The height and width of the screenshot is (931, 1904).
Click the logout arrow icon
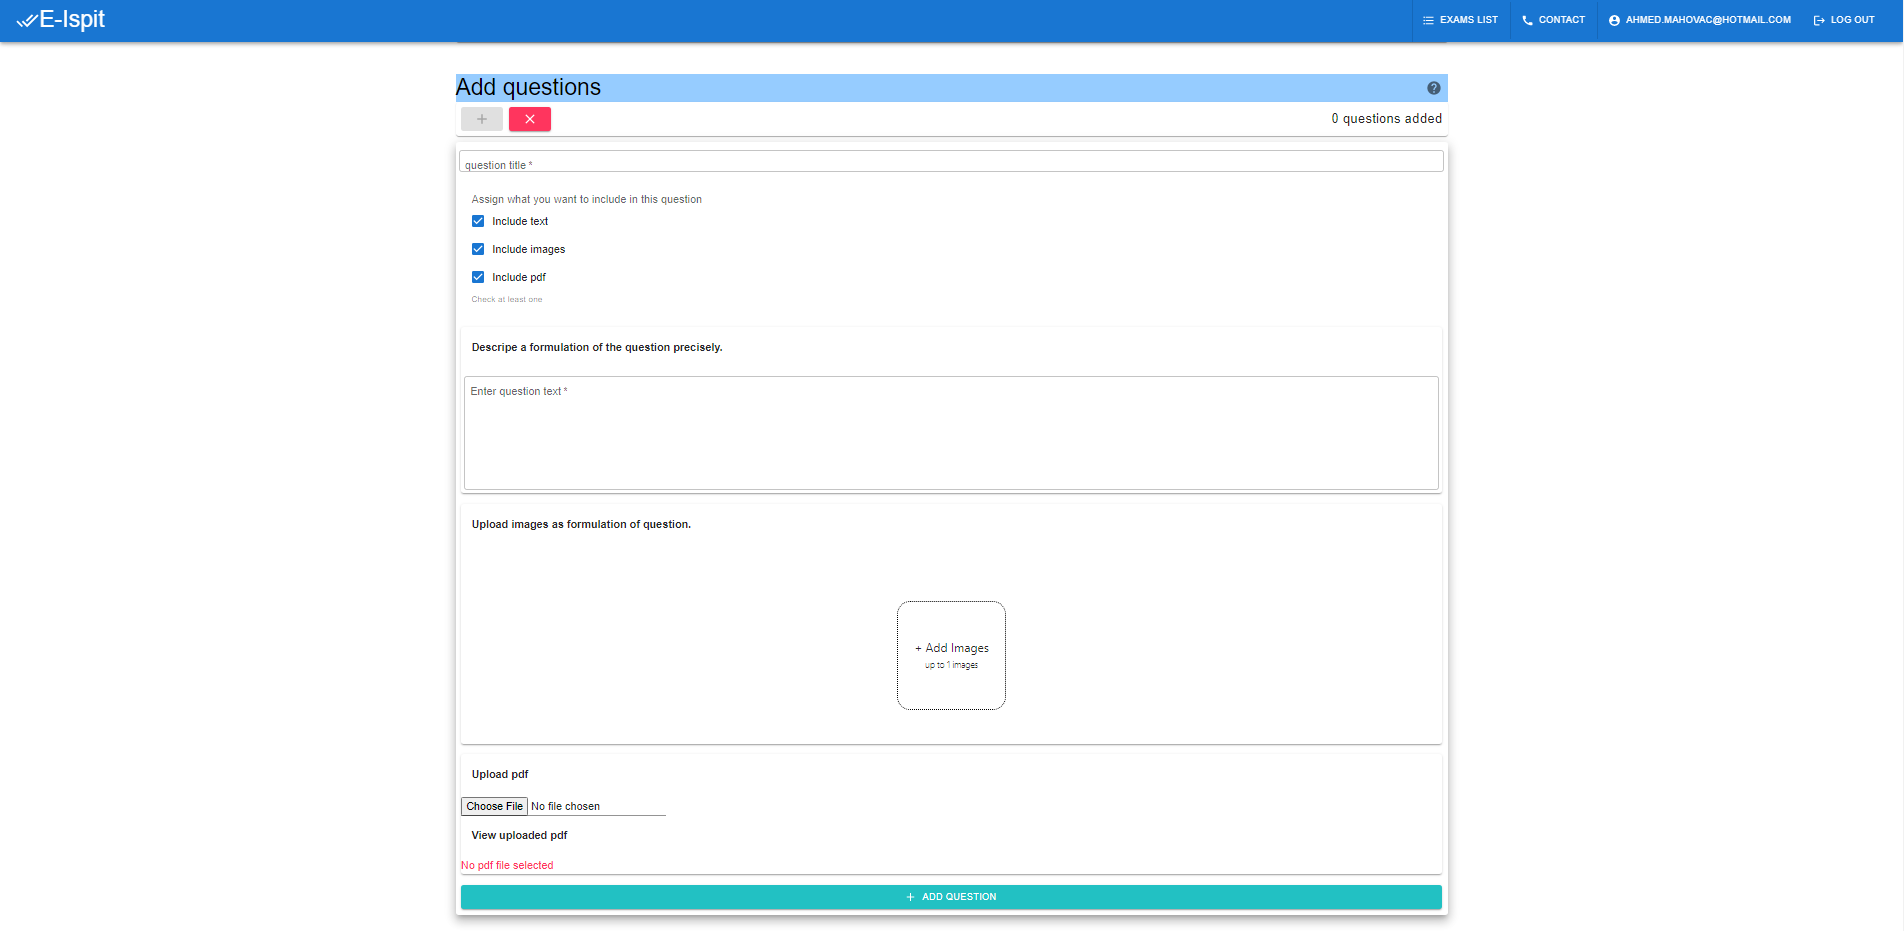(x=1817, y=19)
